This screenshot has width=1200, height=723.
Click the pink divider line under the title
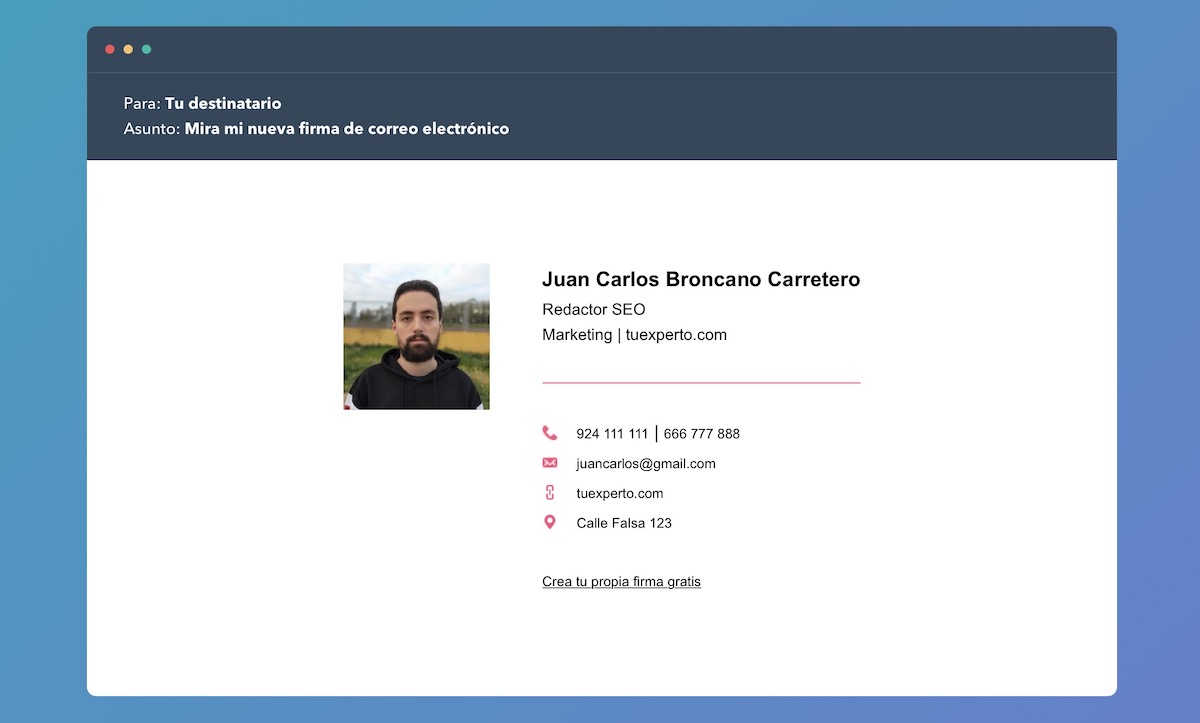[701, 381]
